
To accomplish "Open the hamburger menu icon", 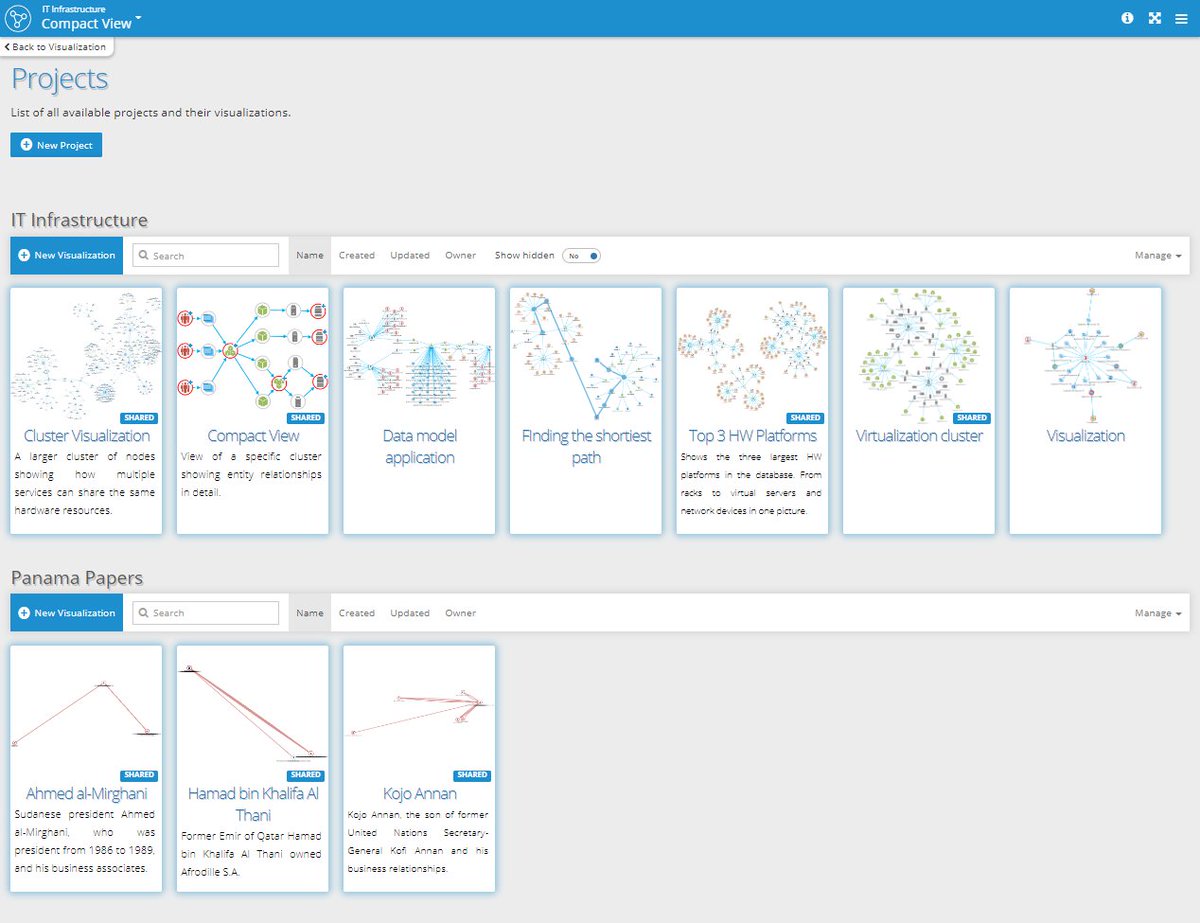I will coord(1181,18).
